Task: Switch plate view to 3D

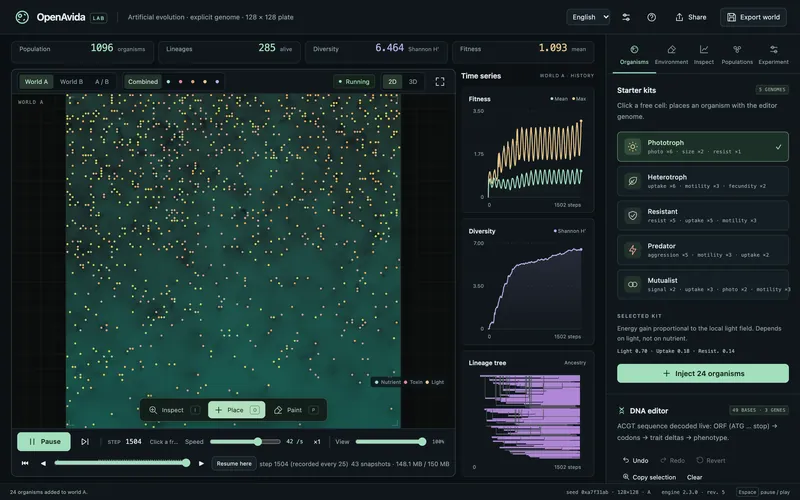Action: (413, 82)
